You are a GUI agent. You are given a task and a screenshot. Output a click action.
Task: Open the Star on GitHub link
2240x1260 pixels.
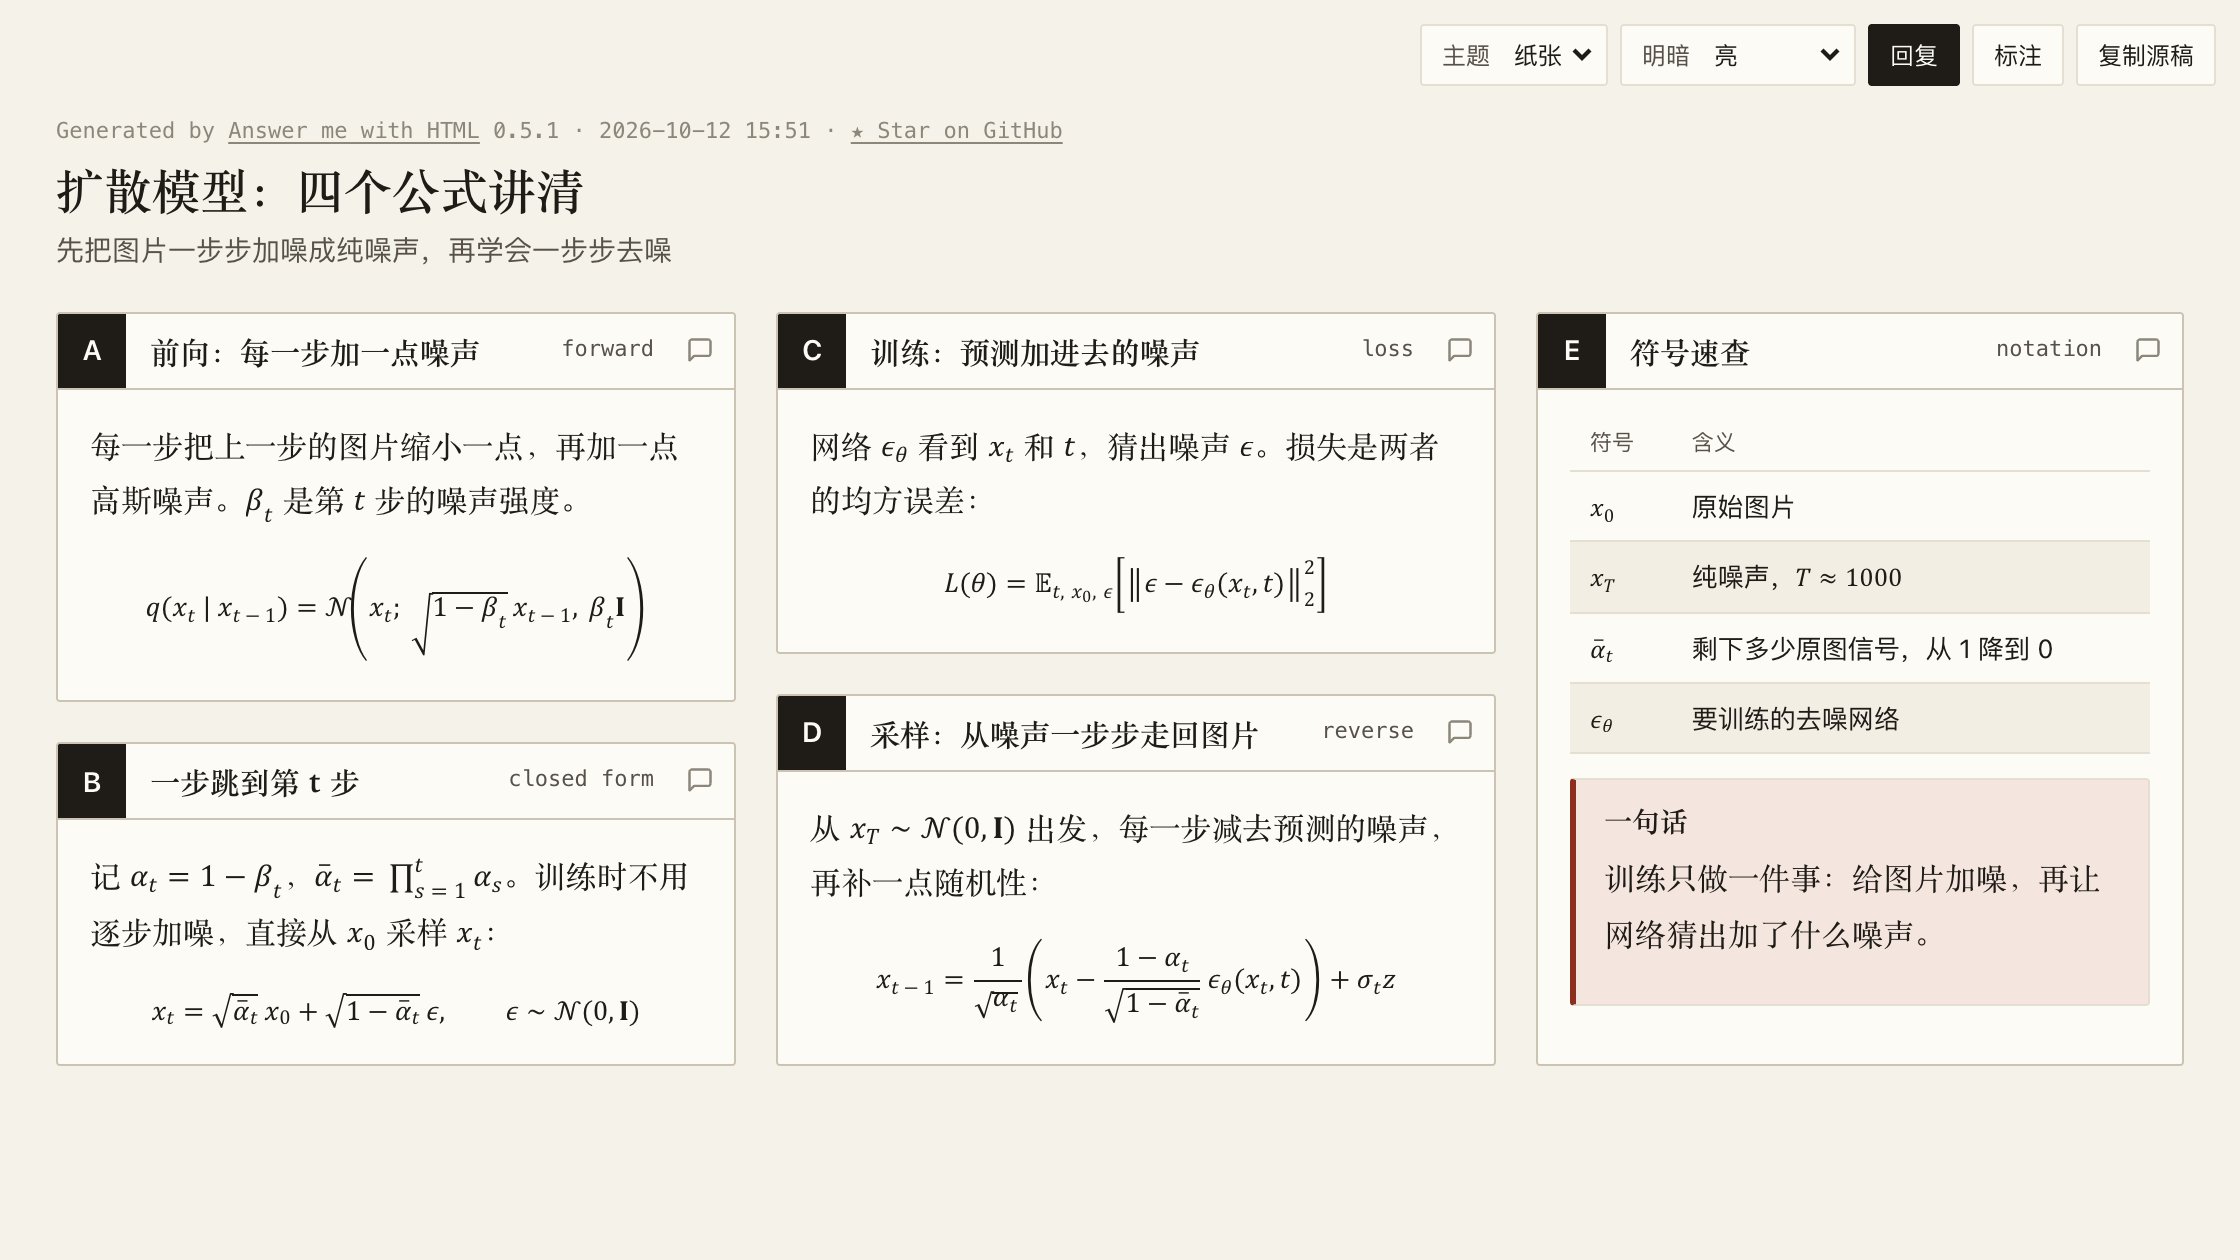tap(956, 131)
